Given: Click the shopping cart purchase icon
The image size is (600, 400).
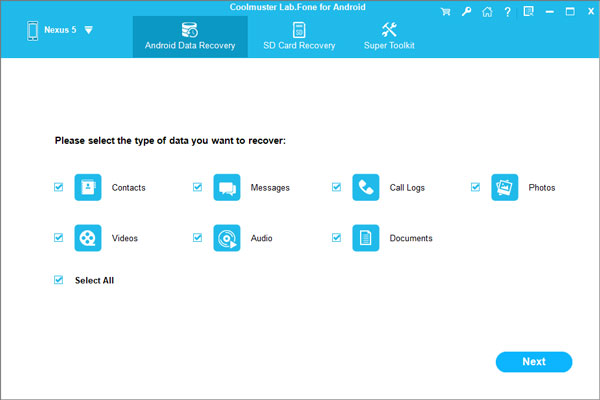Looking at the screenshot, I should (x=445, y=11).
